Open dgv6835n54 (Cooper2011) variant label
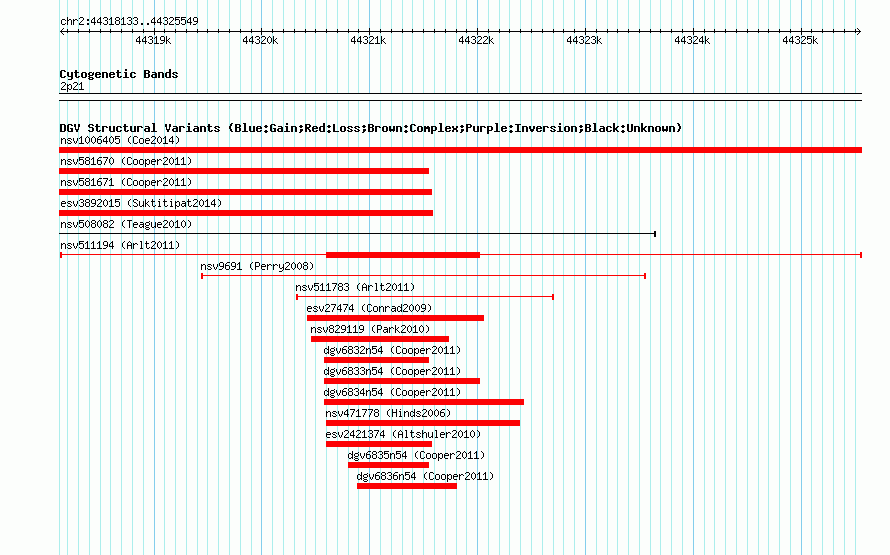The width and height of the screenshot is (890, 555). (416, 455)
